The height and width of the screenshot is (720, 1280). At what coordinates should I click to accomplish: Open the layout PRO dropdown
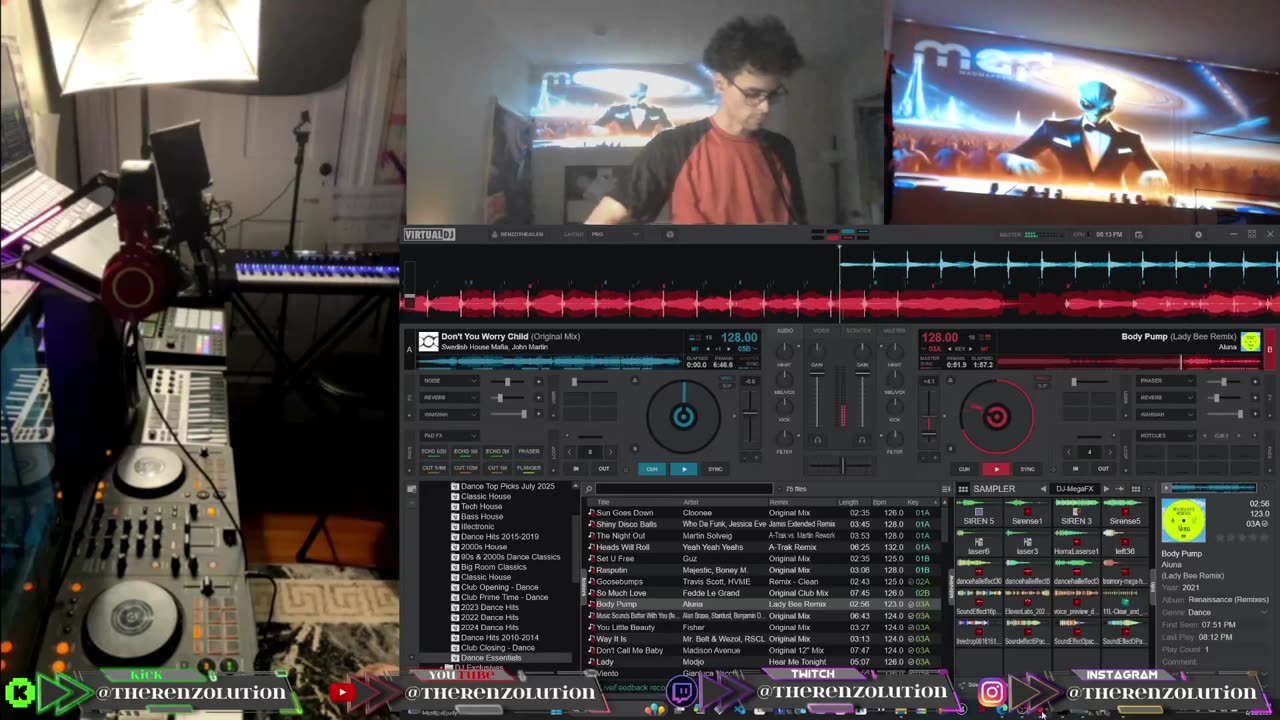(615, 234)
